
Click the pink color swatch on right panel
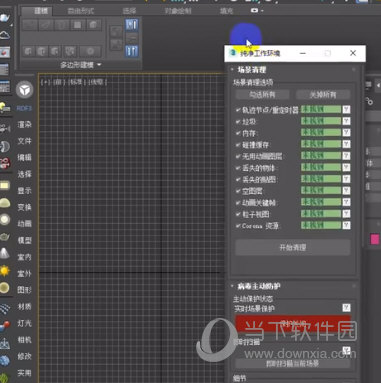[375, 239]
